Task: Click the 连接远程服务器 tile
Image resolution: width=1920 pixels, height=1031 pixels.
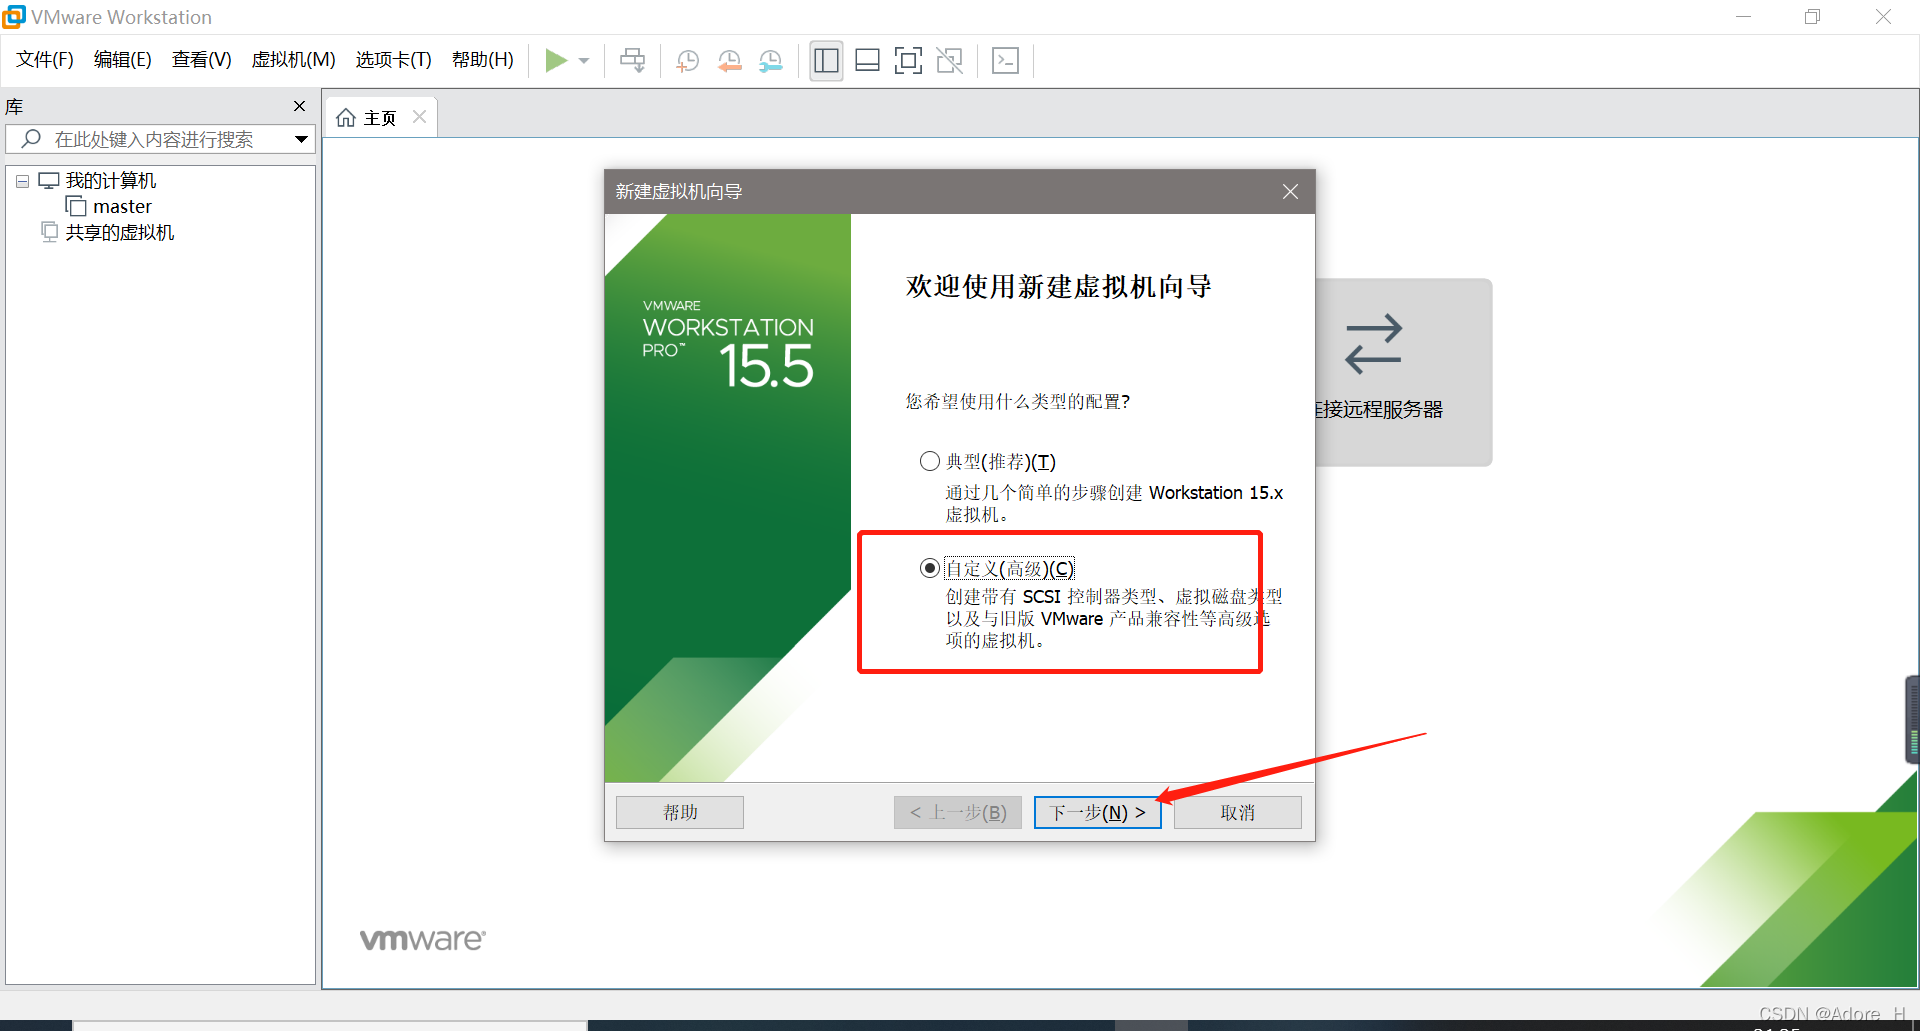Action: pyautogui.click(x=1403, y=372)
